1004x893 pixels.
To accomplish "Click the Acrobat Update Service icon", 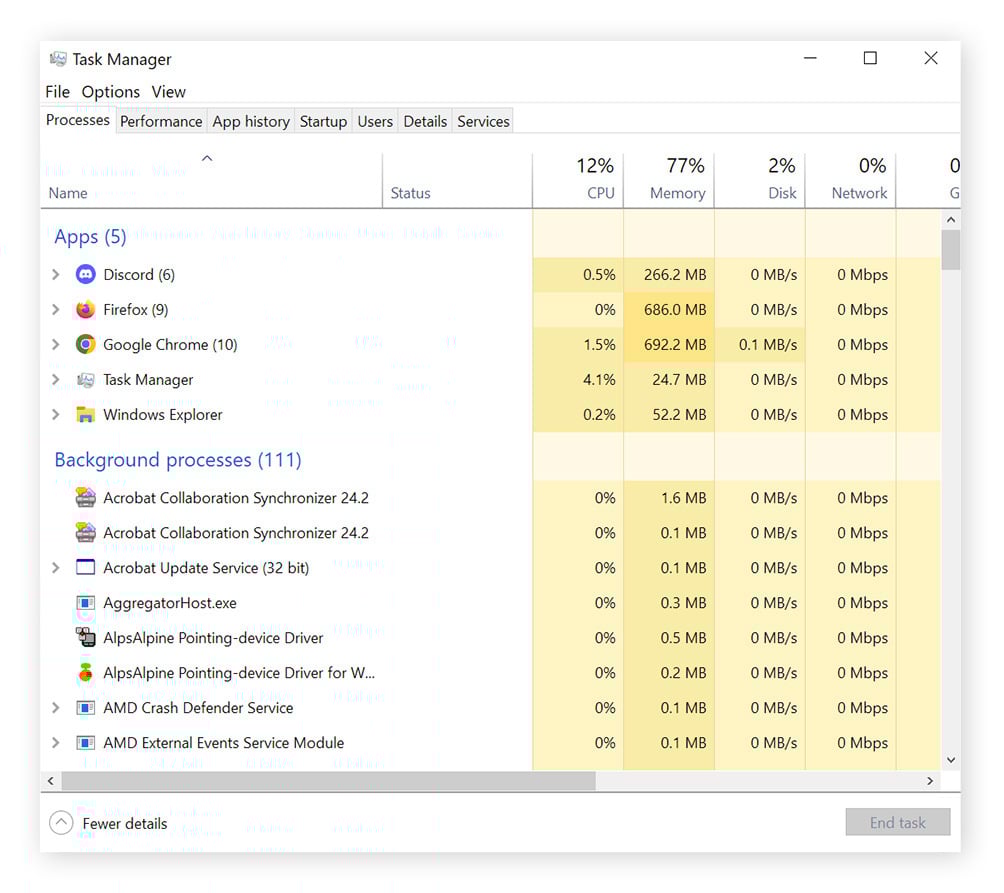I will pyautogui.click(x=84, y=567).
